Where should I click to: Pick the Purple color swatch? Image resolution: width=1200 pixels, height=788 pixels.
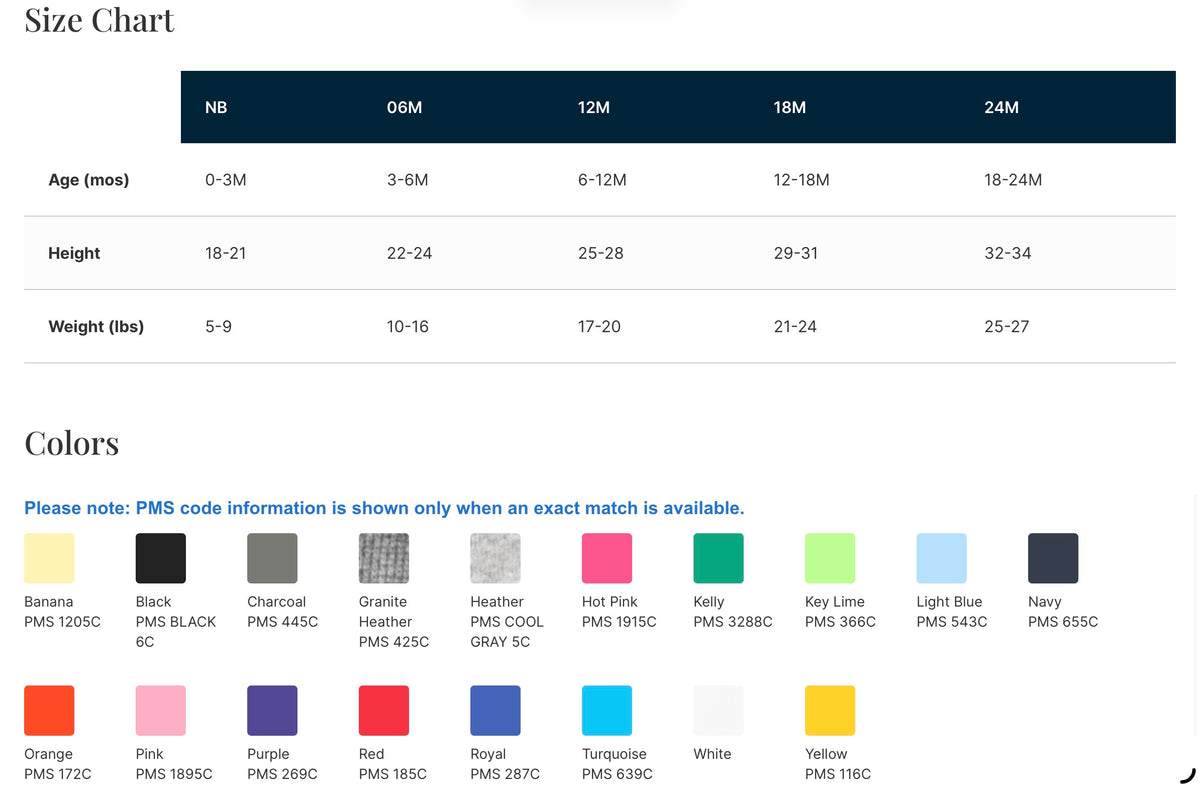(x=272, y=710)
